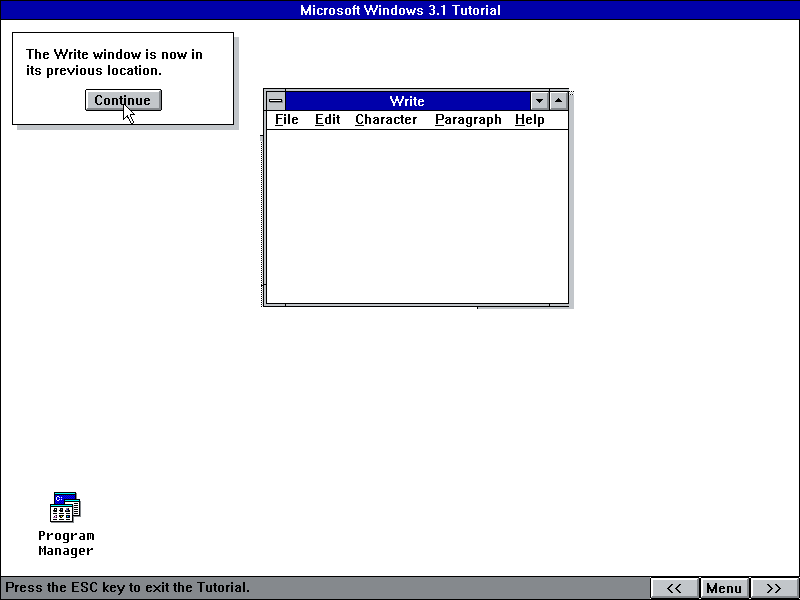This screenshot has width=800, height=600.
Task: Open the File menu in Write
Action: click(x=287, y=120)
